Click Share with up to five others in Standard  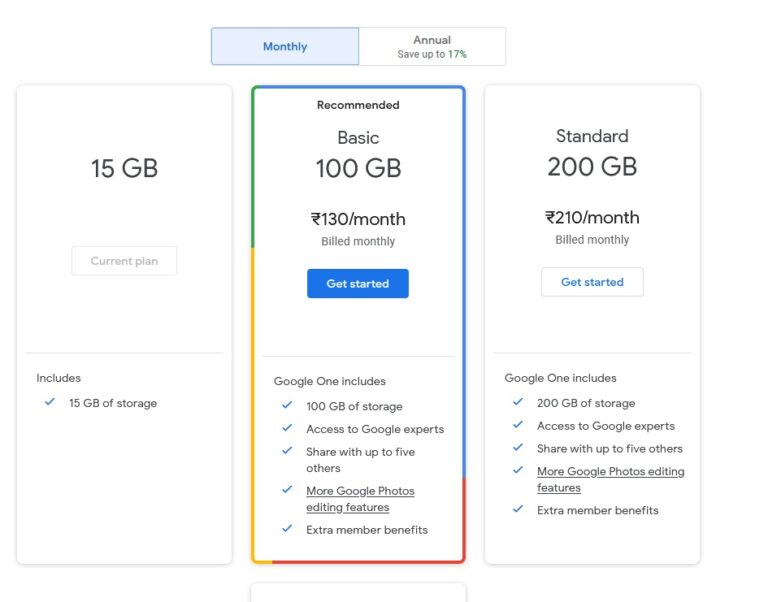tap(610, 449)
